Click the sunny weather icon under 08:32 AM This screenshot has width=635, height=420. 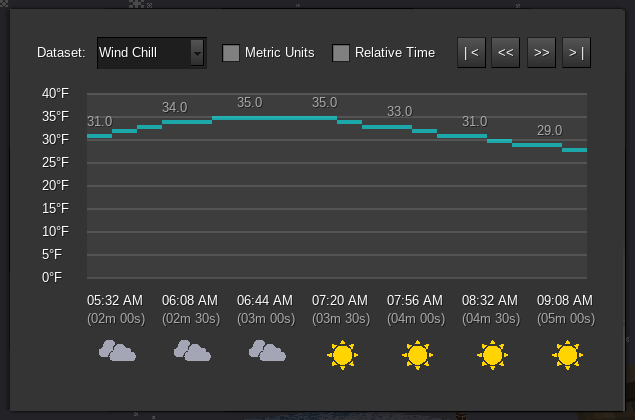coord(491,354)
